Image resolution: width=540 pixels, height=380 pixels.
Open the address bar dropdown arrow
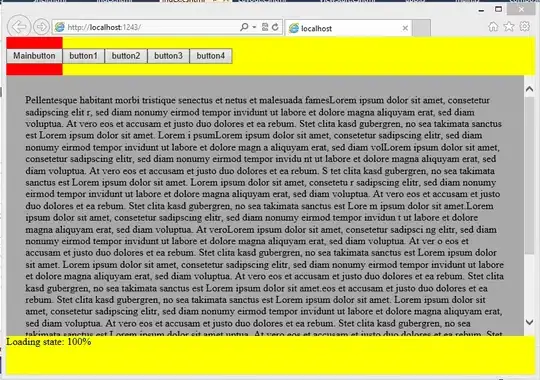click(254, 27)
